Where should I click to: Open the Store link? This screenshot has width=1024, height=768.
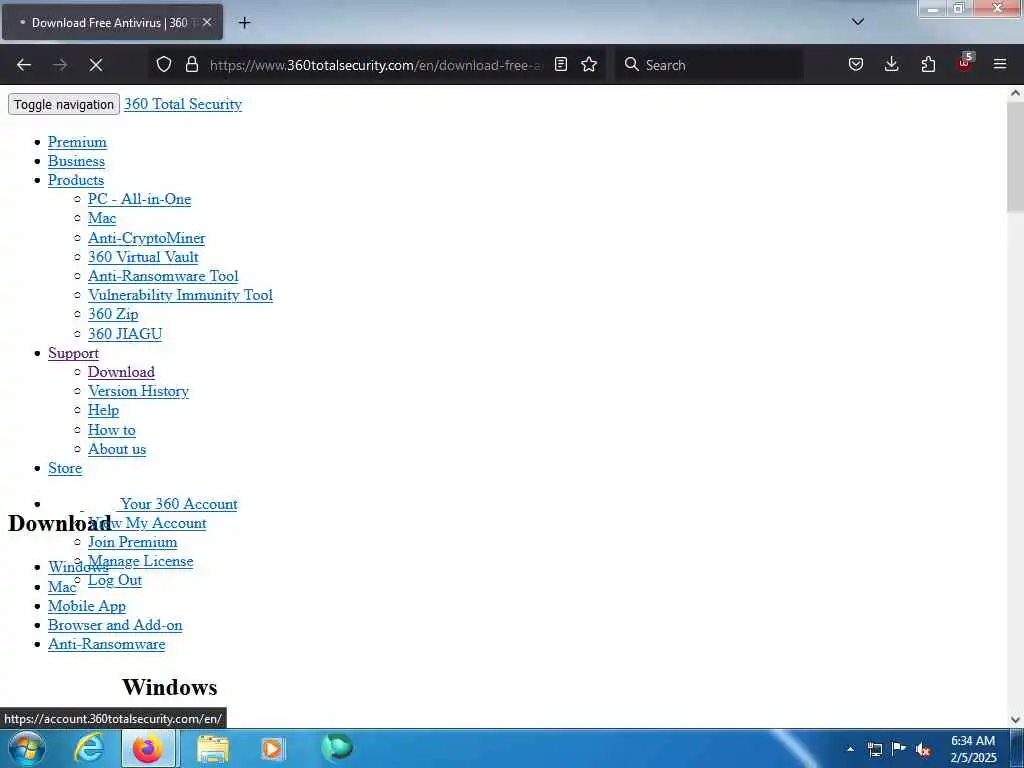[x=65, y=468]
